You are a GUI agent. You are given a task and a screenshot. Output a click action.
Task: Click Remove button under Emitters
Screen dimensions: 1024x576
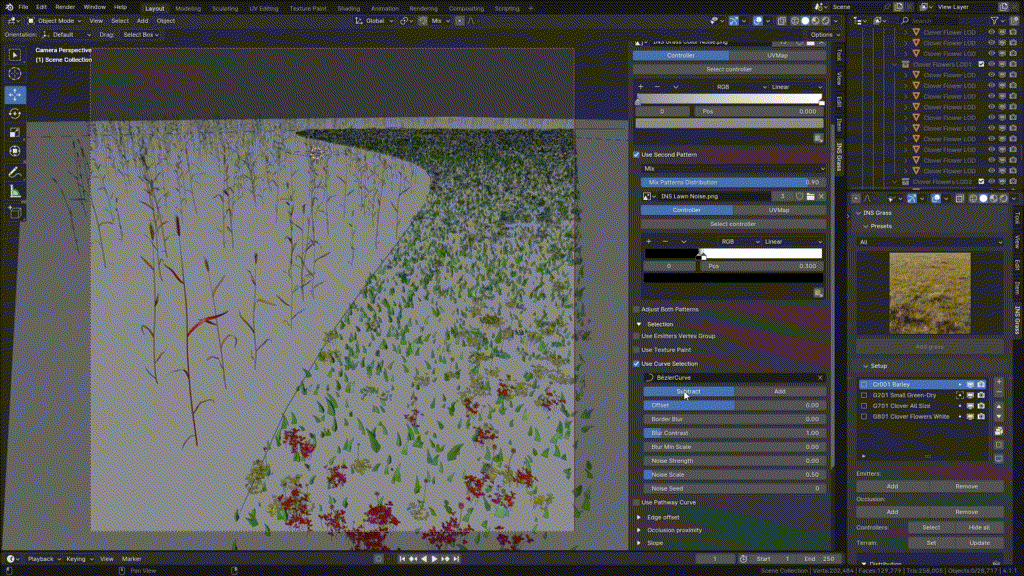[x=967, y=487]
